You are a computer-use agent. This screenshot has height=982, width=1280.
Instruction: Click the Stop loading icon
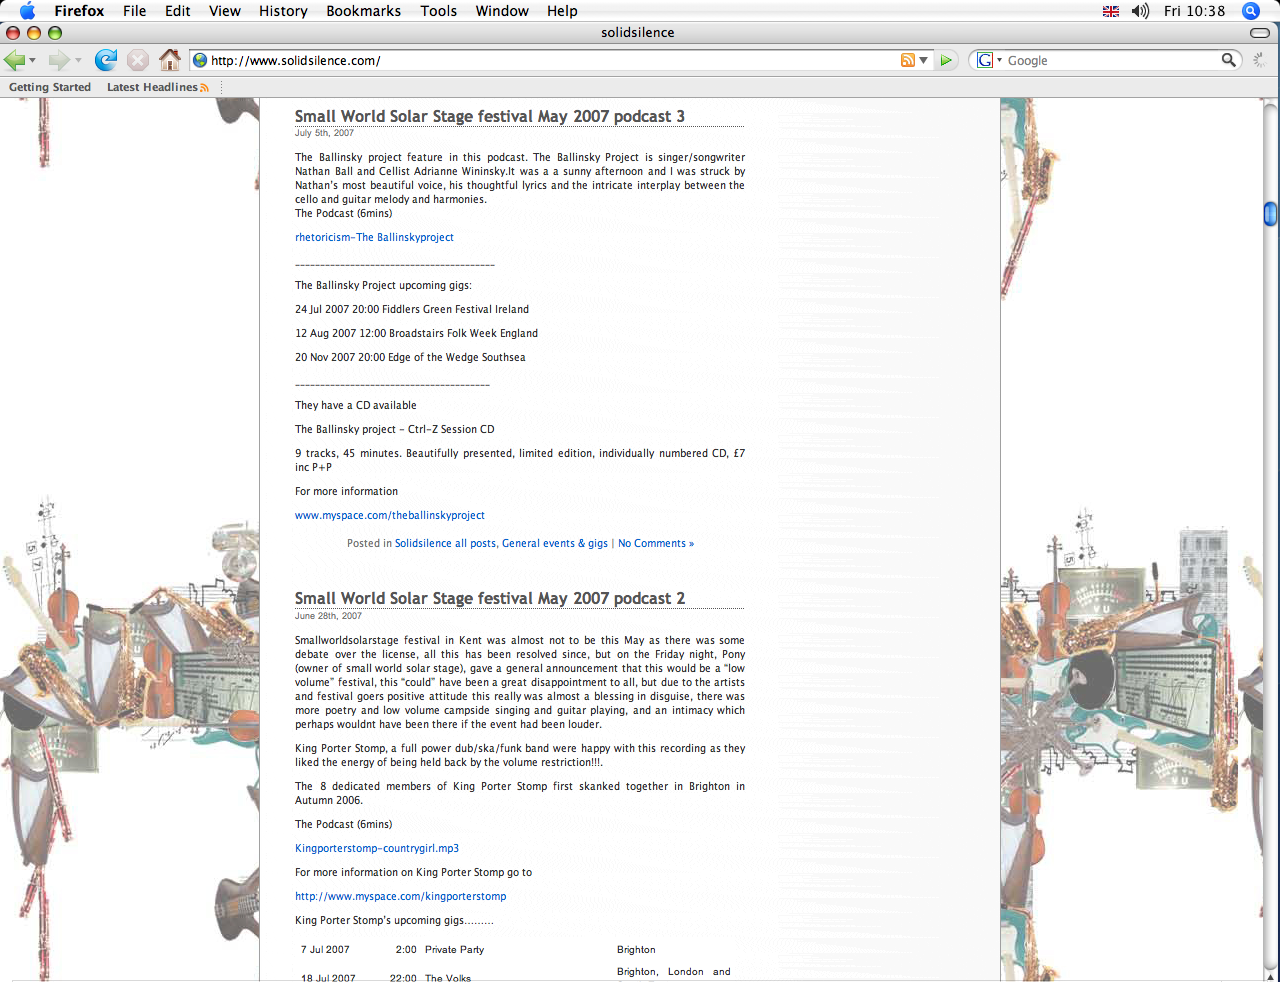pos(138,60)
